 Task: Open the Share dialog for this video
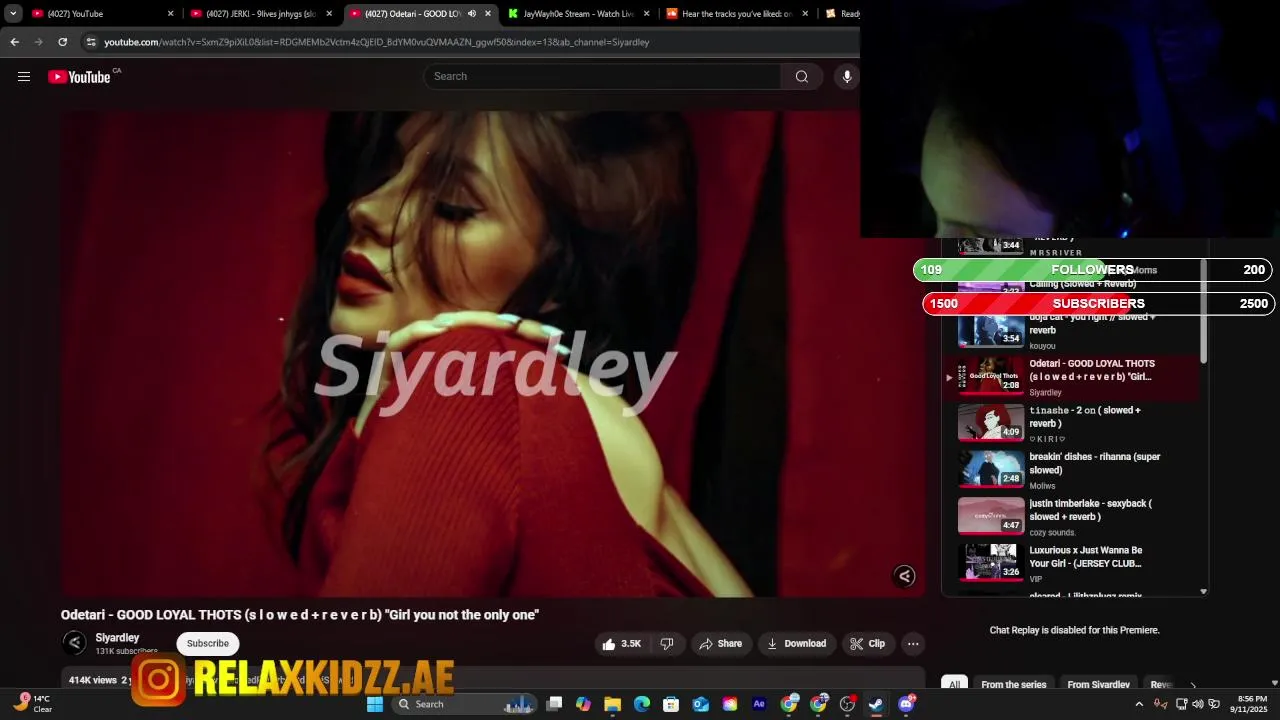pos(721,644)
